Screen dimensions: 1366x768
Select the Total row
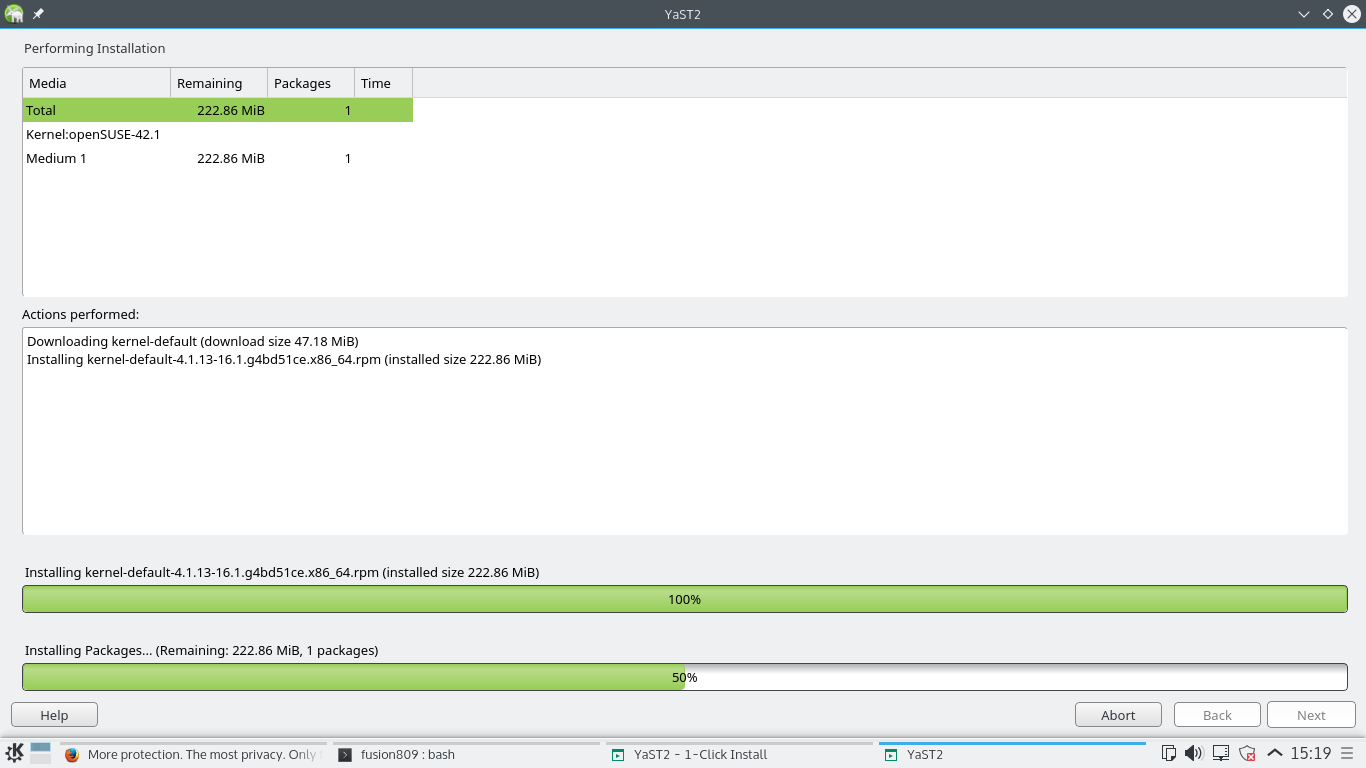218,110
